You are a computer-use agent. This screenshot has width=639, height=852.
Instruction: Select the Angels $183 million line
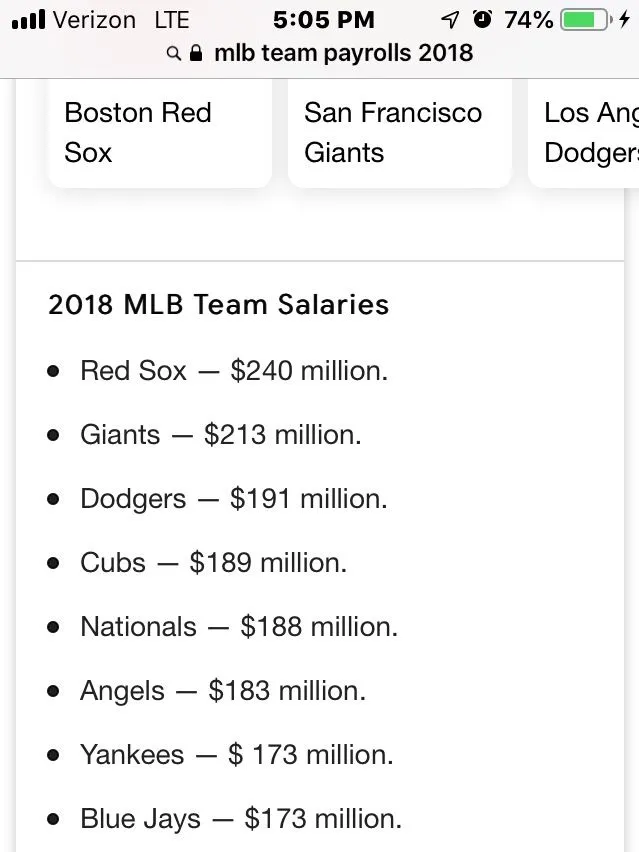pos(223,691)
